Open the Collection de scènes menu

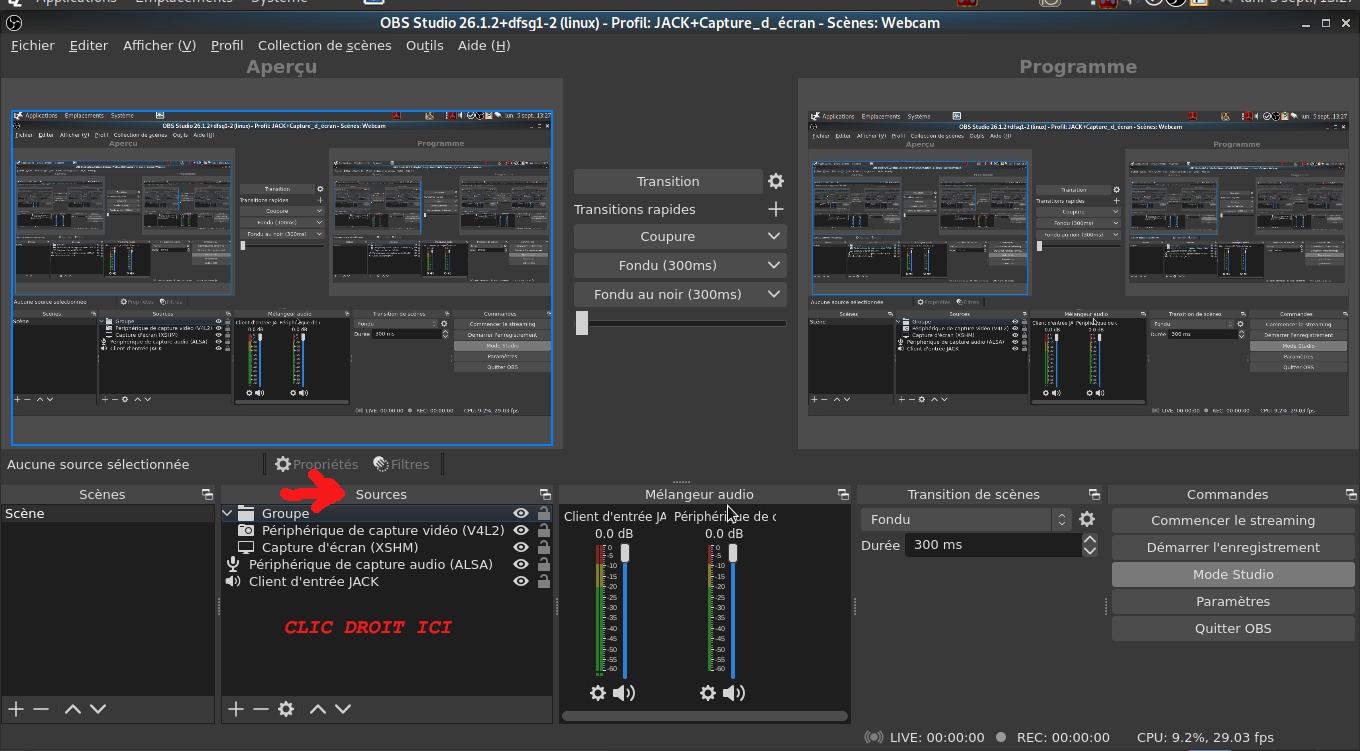[325, 45]
